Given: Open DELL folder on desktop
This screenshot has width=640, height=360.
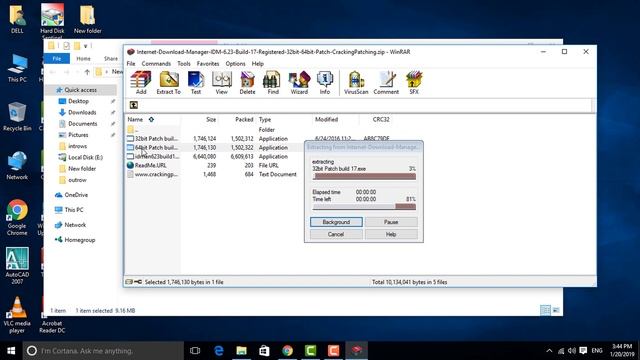Looking at the screenshot, I should point(17,19).
